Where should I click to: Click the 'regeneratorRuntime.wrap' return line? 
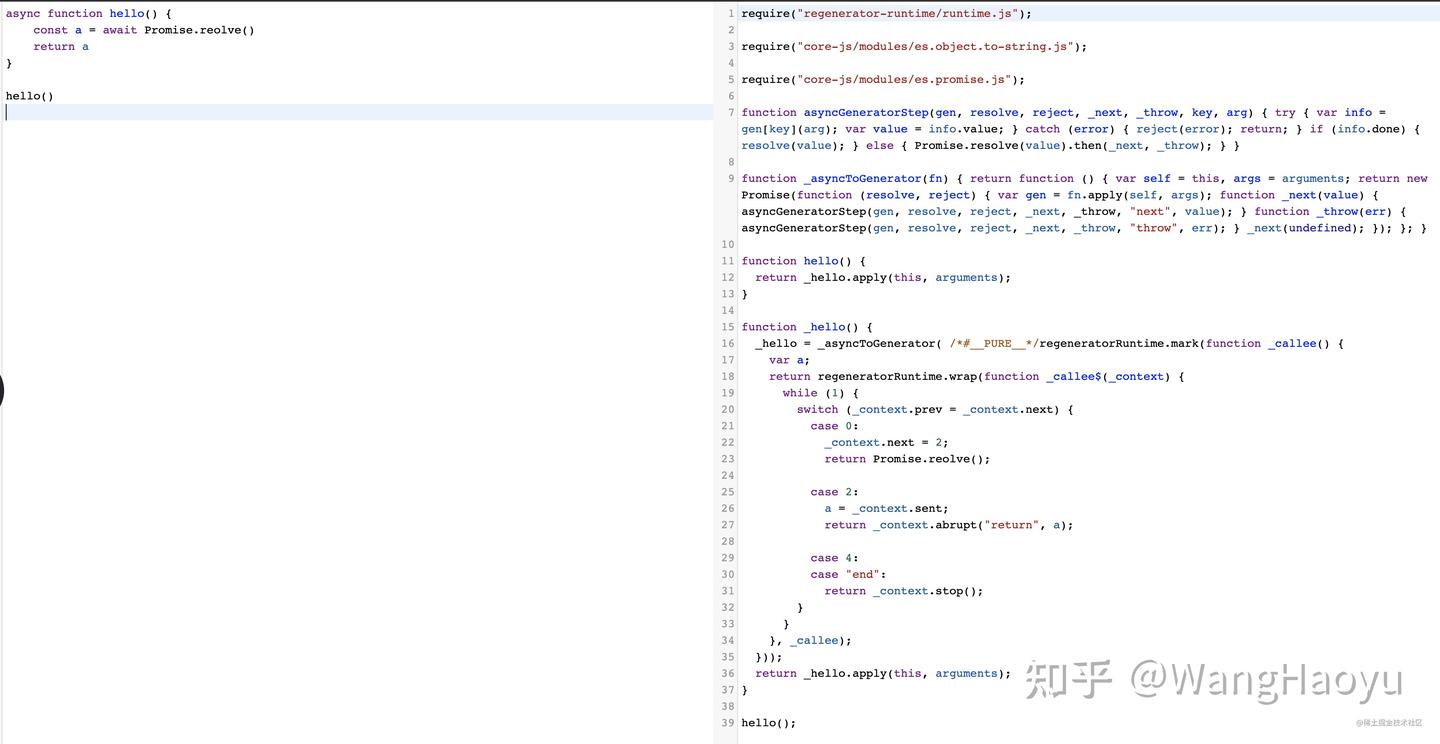click(977, 377)
